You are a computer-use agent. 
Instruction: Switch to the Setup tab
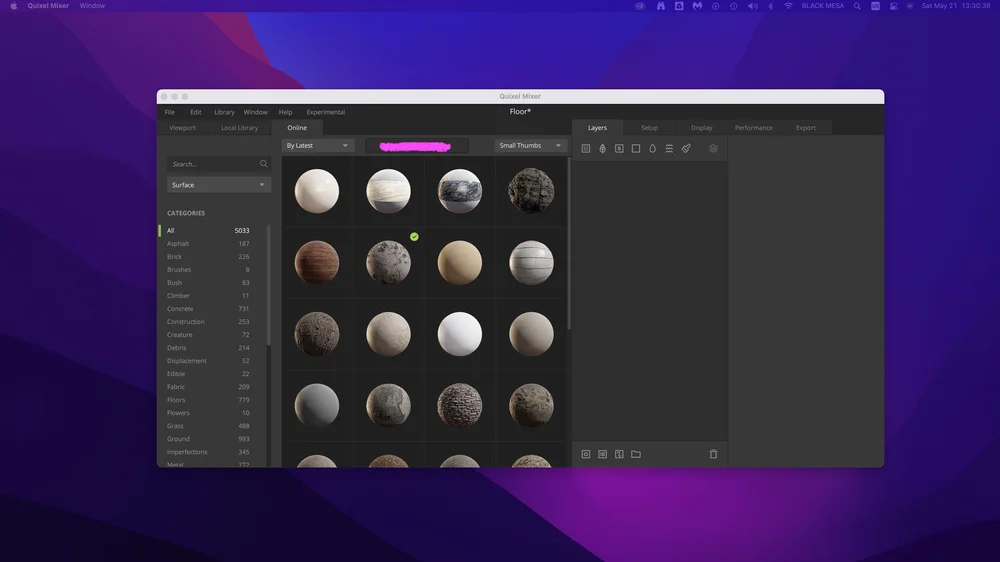click(x=649, y=128)
